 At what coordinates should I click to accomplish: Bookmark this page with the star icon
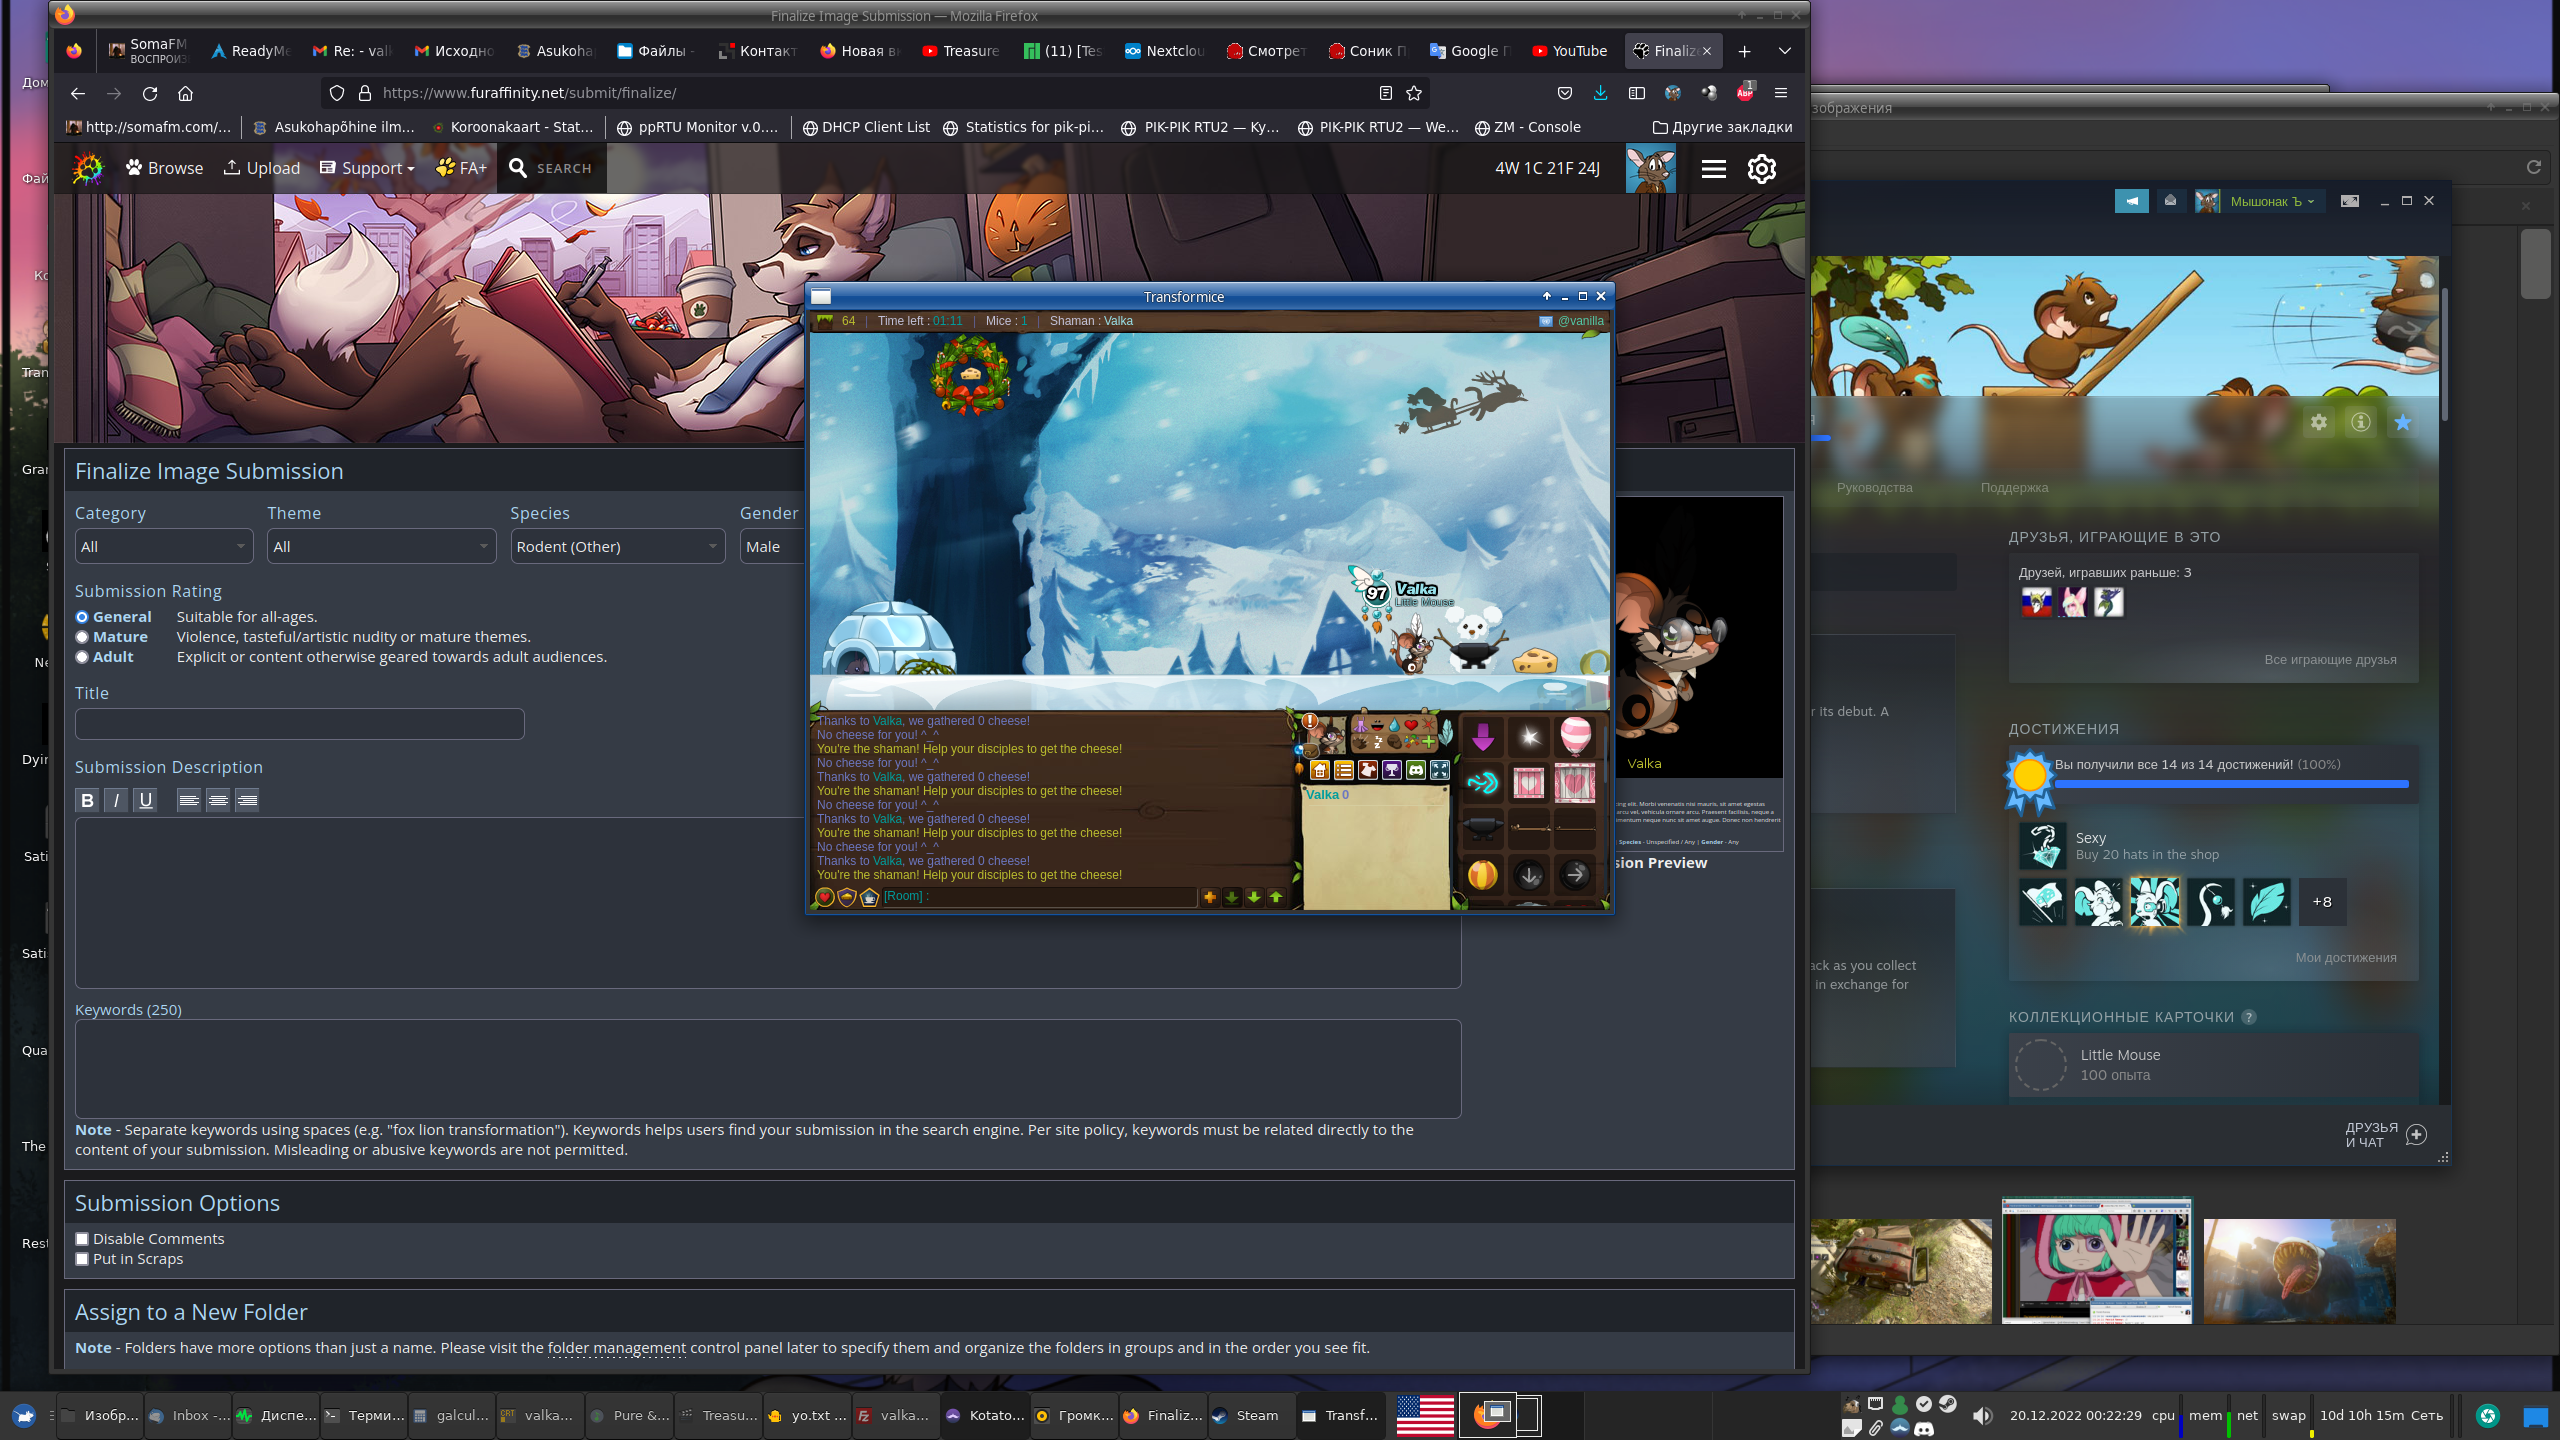point(1414,93)
